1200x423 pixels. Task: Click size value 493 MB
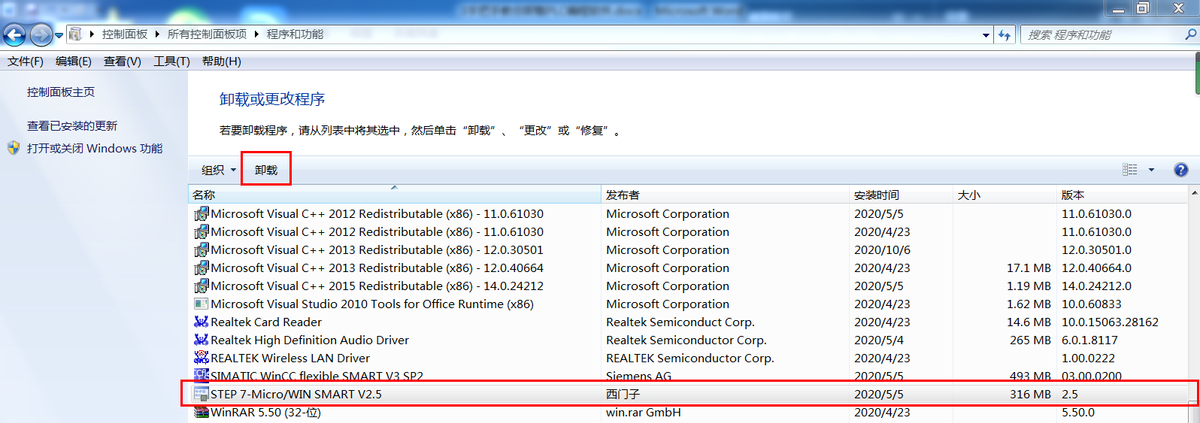pos(1030,376)
